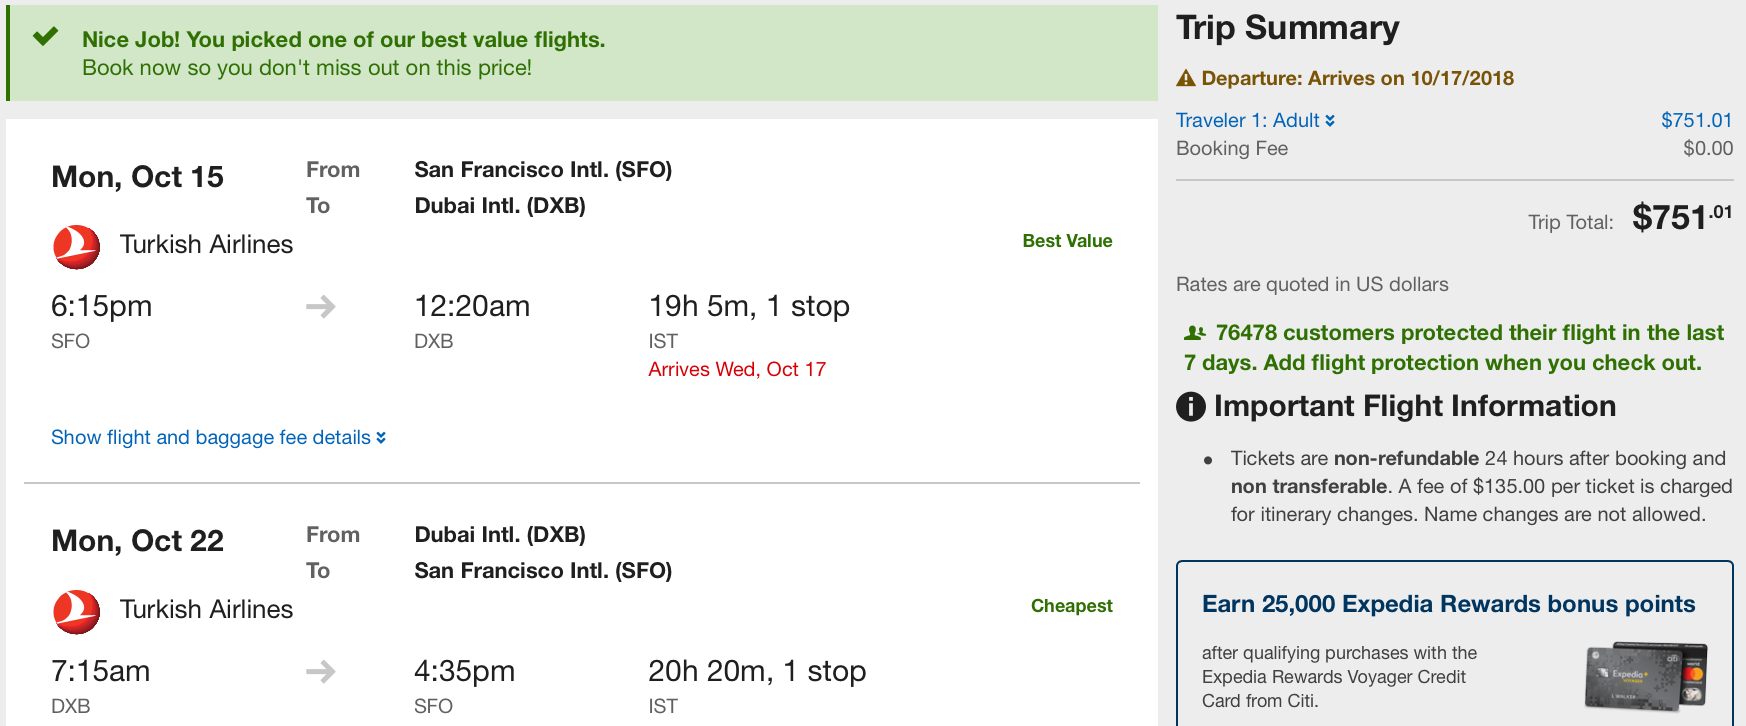Click the double chevron next to Adult
The image size is (1746, 726).
pos(1330,120)
